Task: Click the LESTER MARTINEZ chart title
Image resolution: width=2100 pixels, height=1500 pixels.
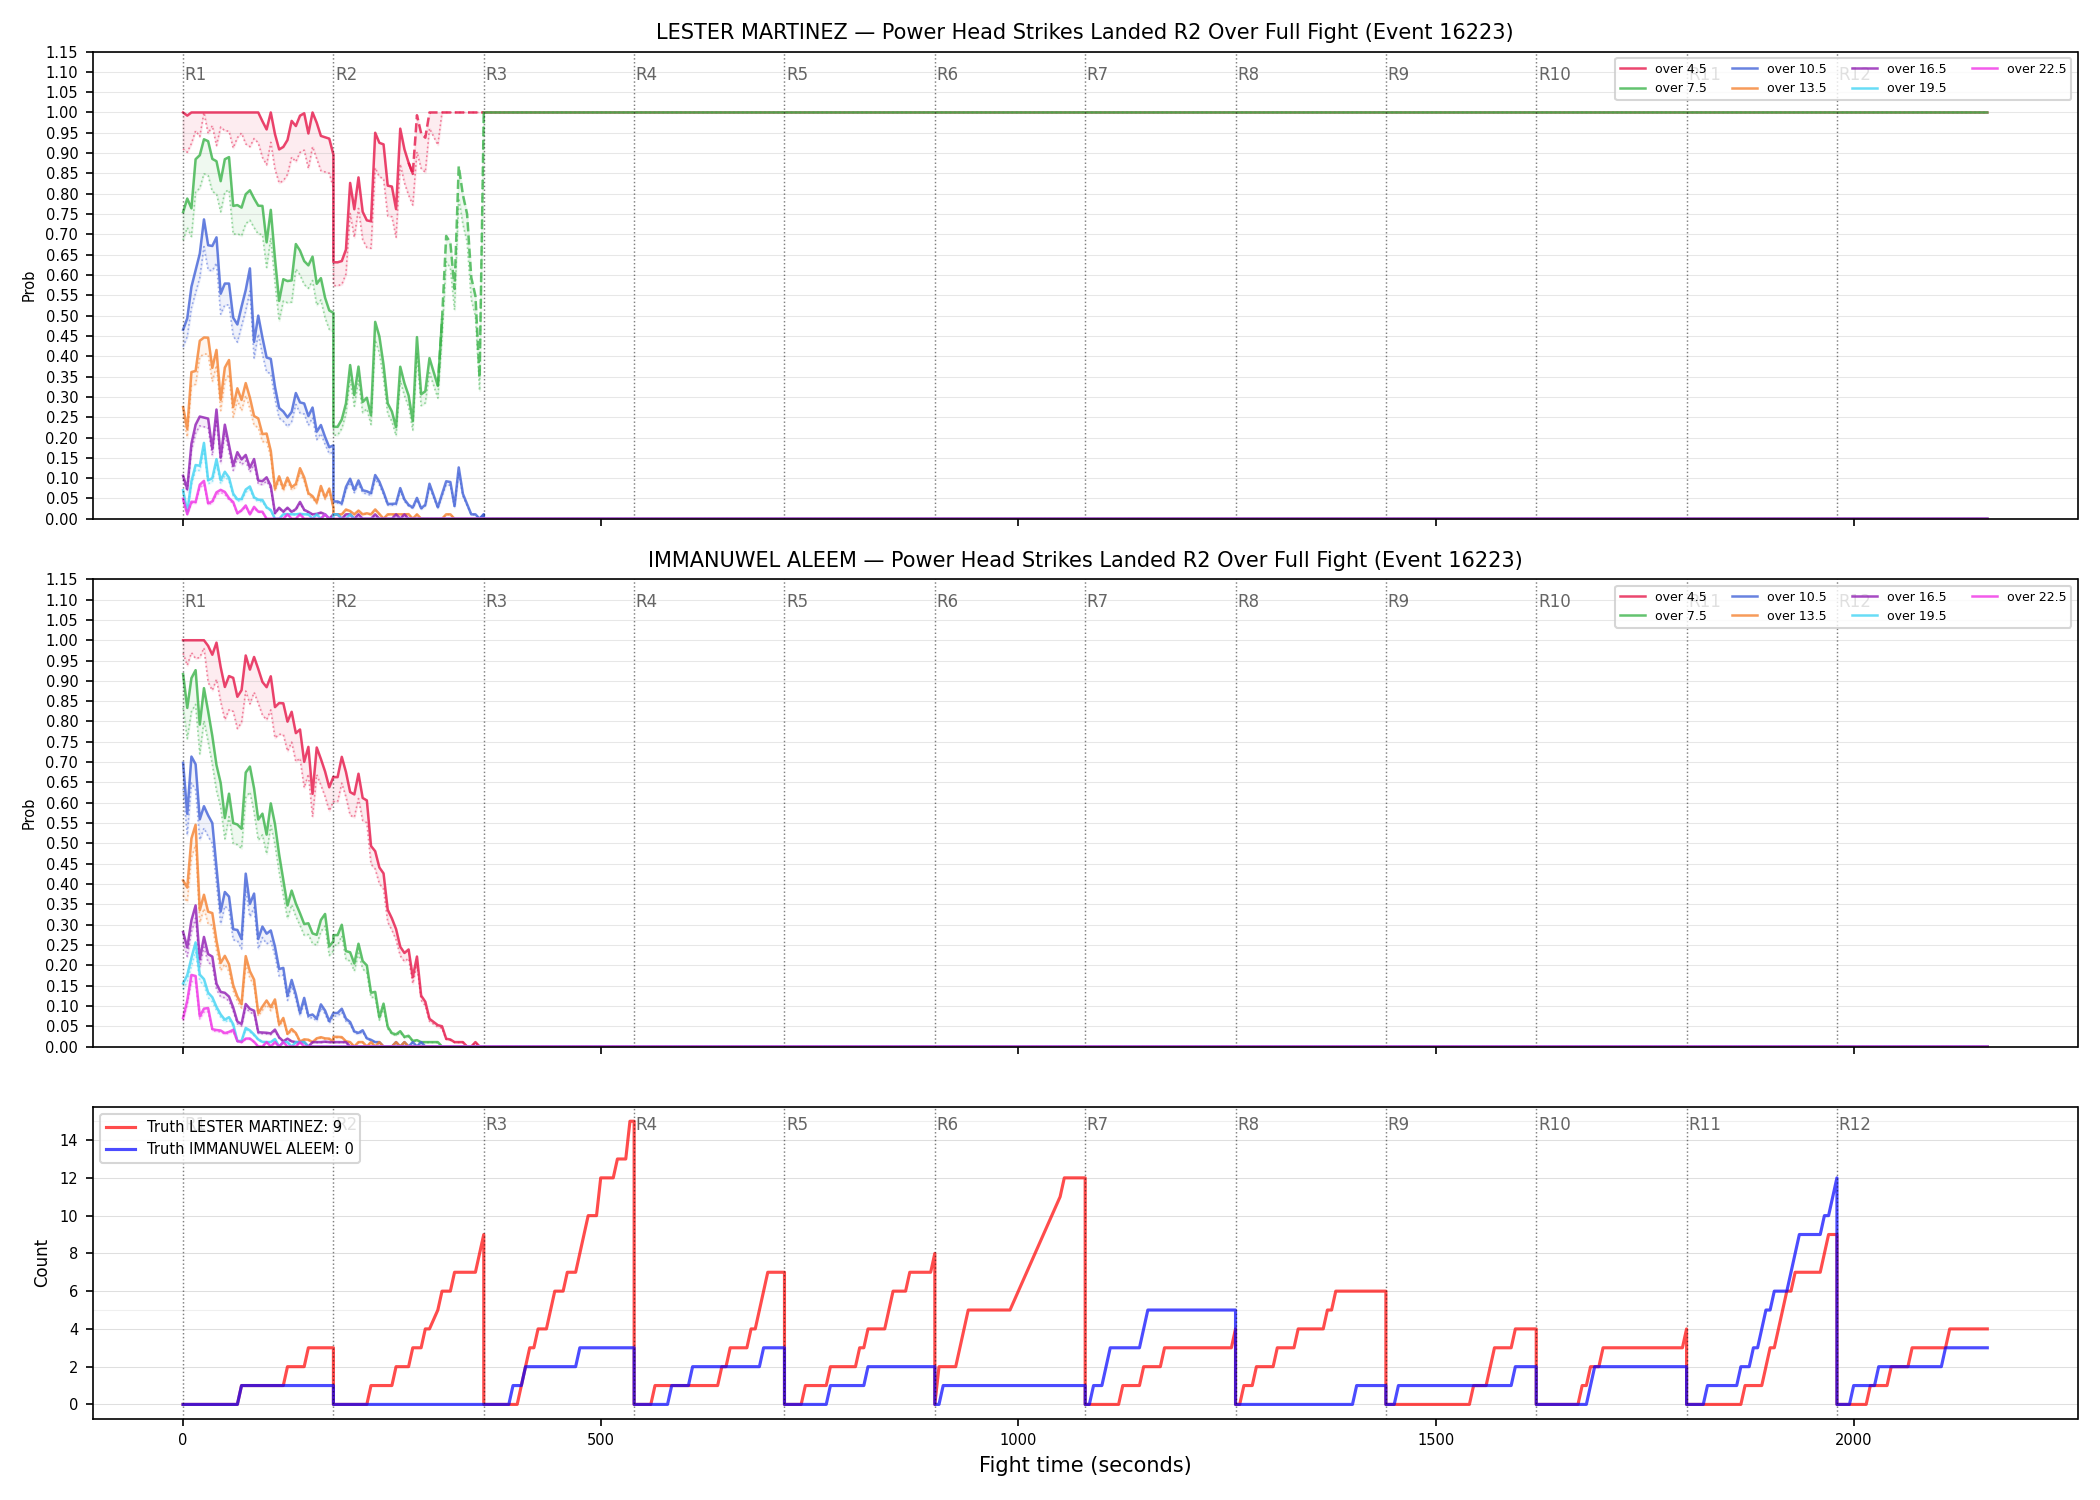Action: tap(1084, 32)
